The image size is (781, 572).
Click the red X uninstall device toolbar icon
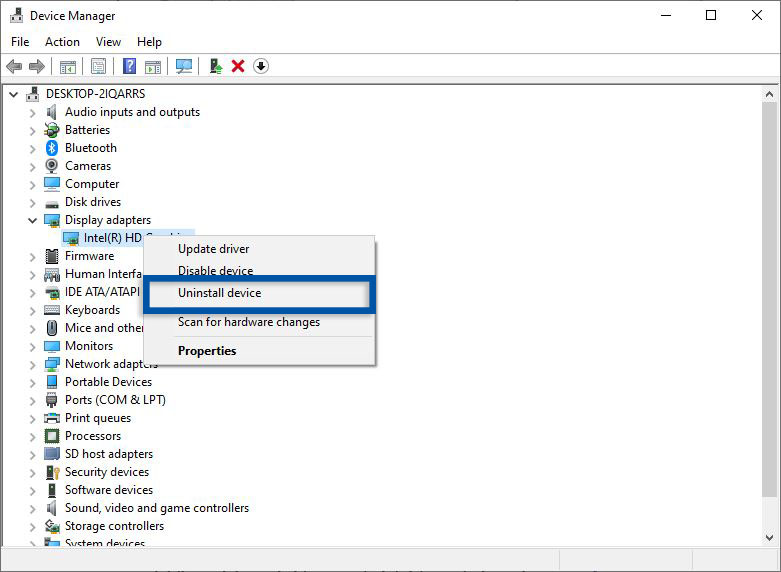click(238, 66)
